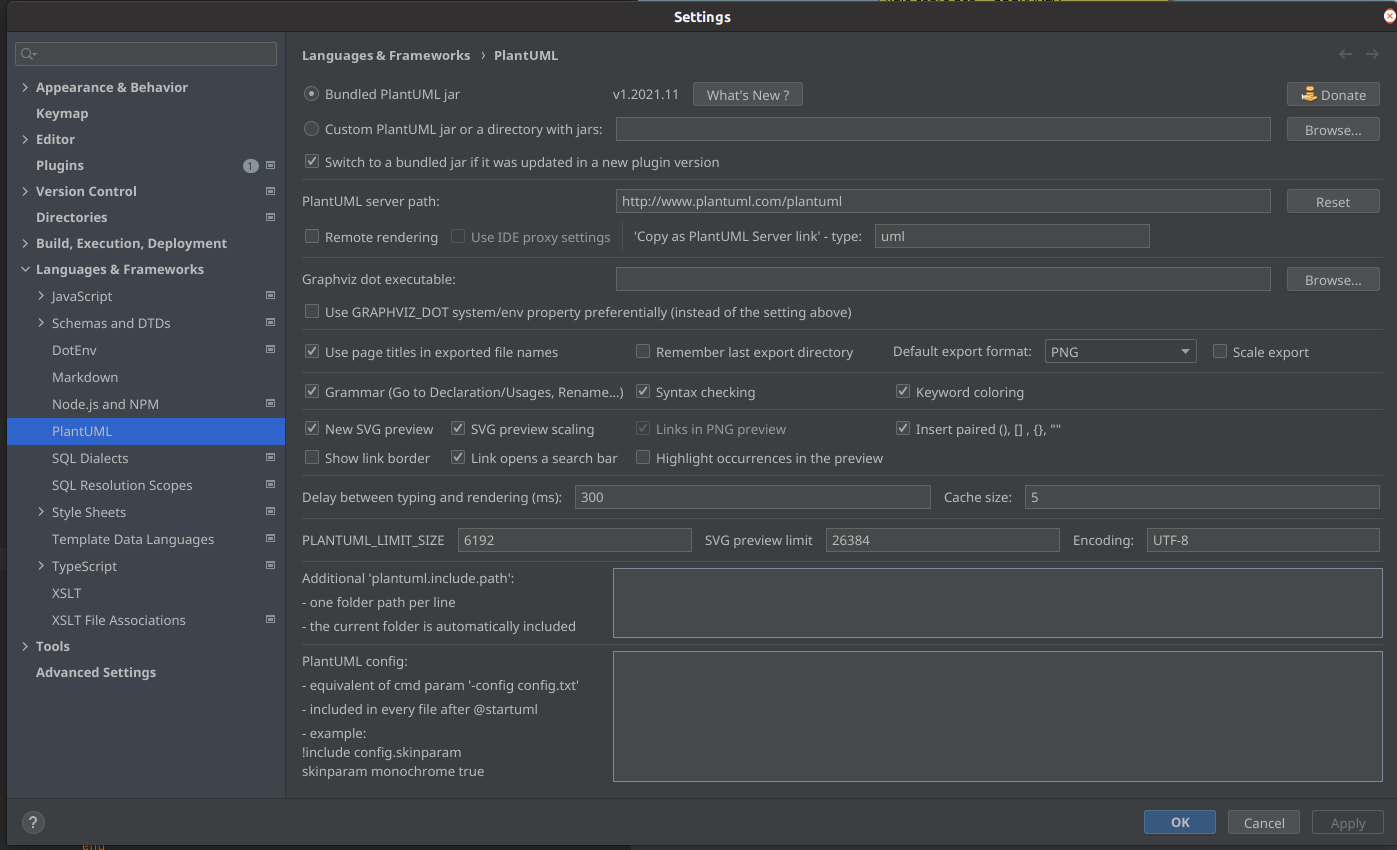Toggle Keyword coloring checkbox
This screenshot has height=850, width=1397.
903,392
